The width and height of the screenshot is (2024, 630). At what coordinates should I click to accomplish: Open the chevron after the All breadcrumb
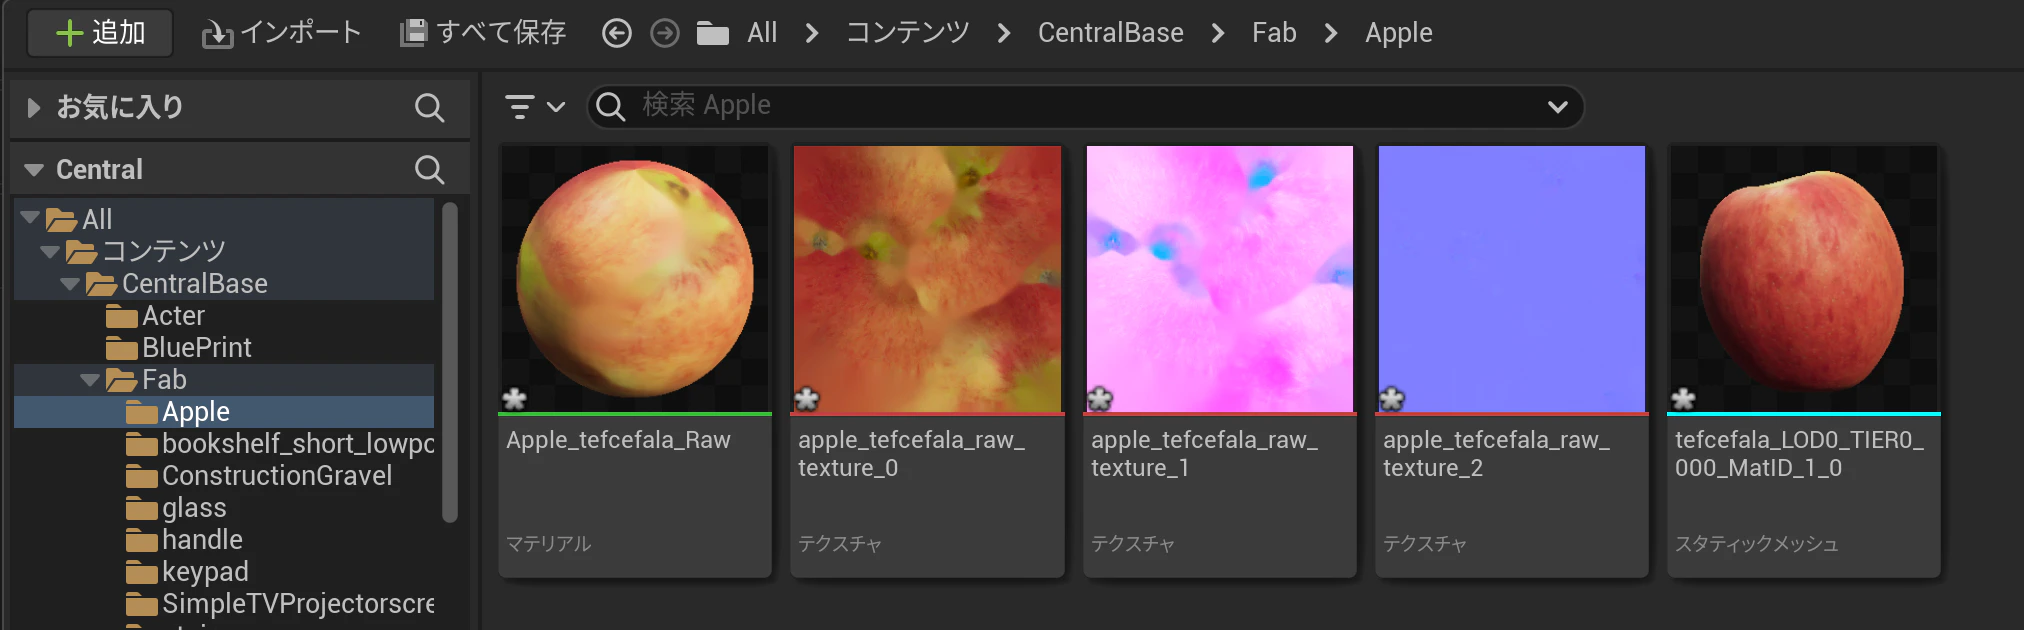pos(812,34)
